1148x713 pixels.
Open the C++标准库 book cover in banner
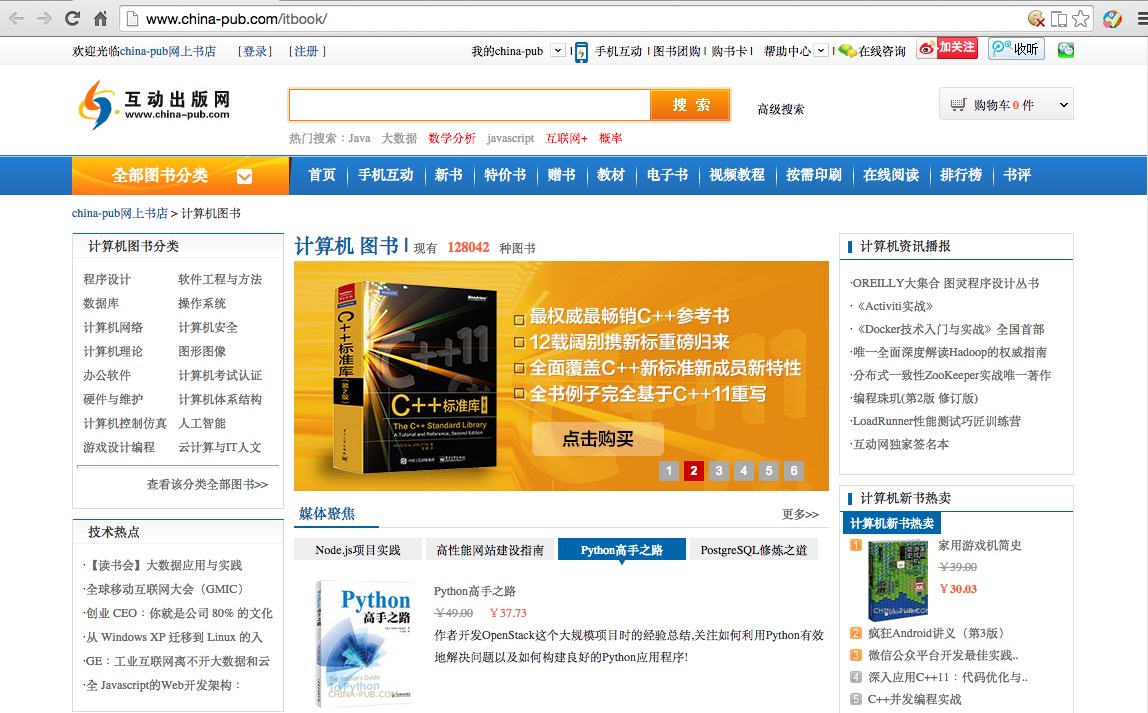[414, 377]
